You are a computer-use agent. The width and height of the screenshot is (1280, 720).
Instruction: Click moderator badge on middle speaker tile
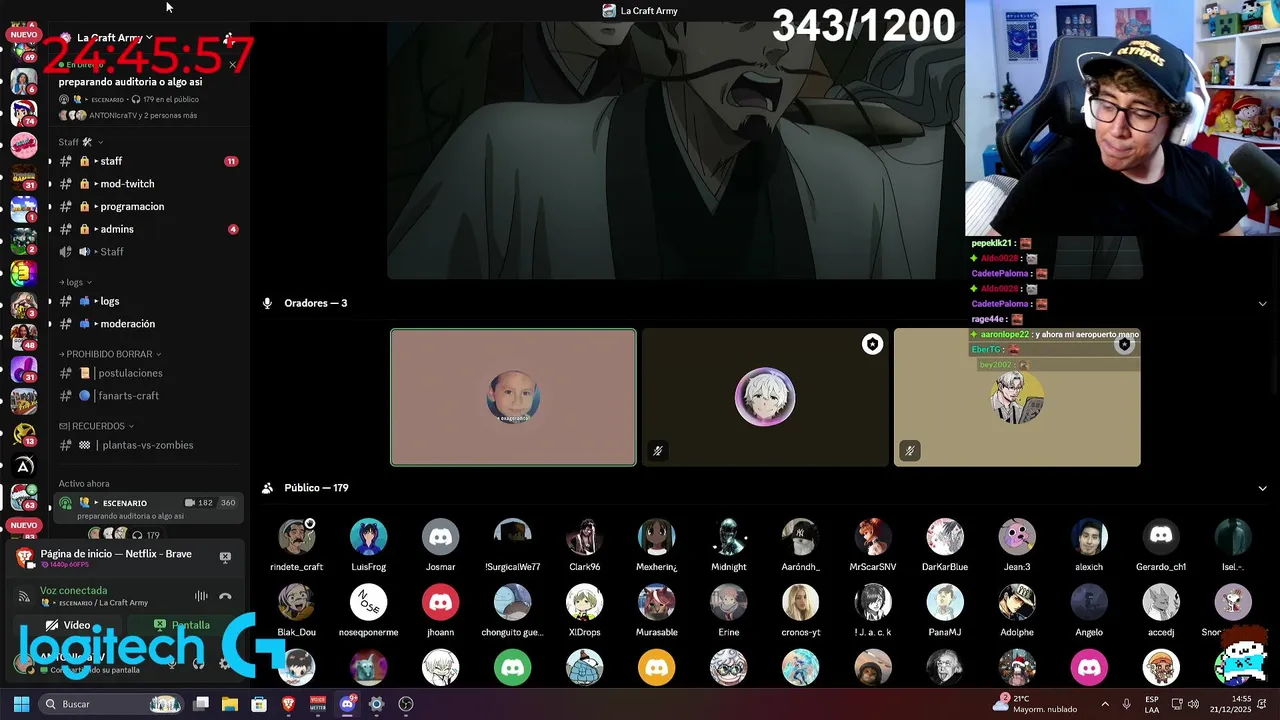[872, 344]
